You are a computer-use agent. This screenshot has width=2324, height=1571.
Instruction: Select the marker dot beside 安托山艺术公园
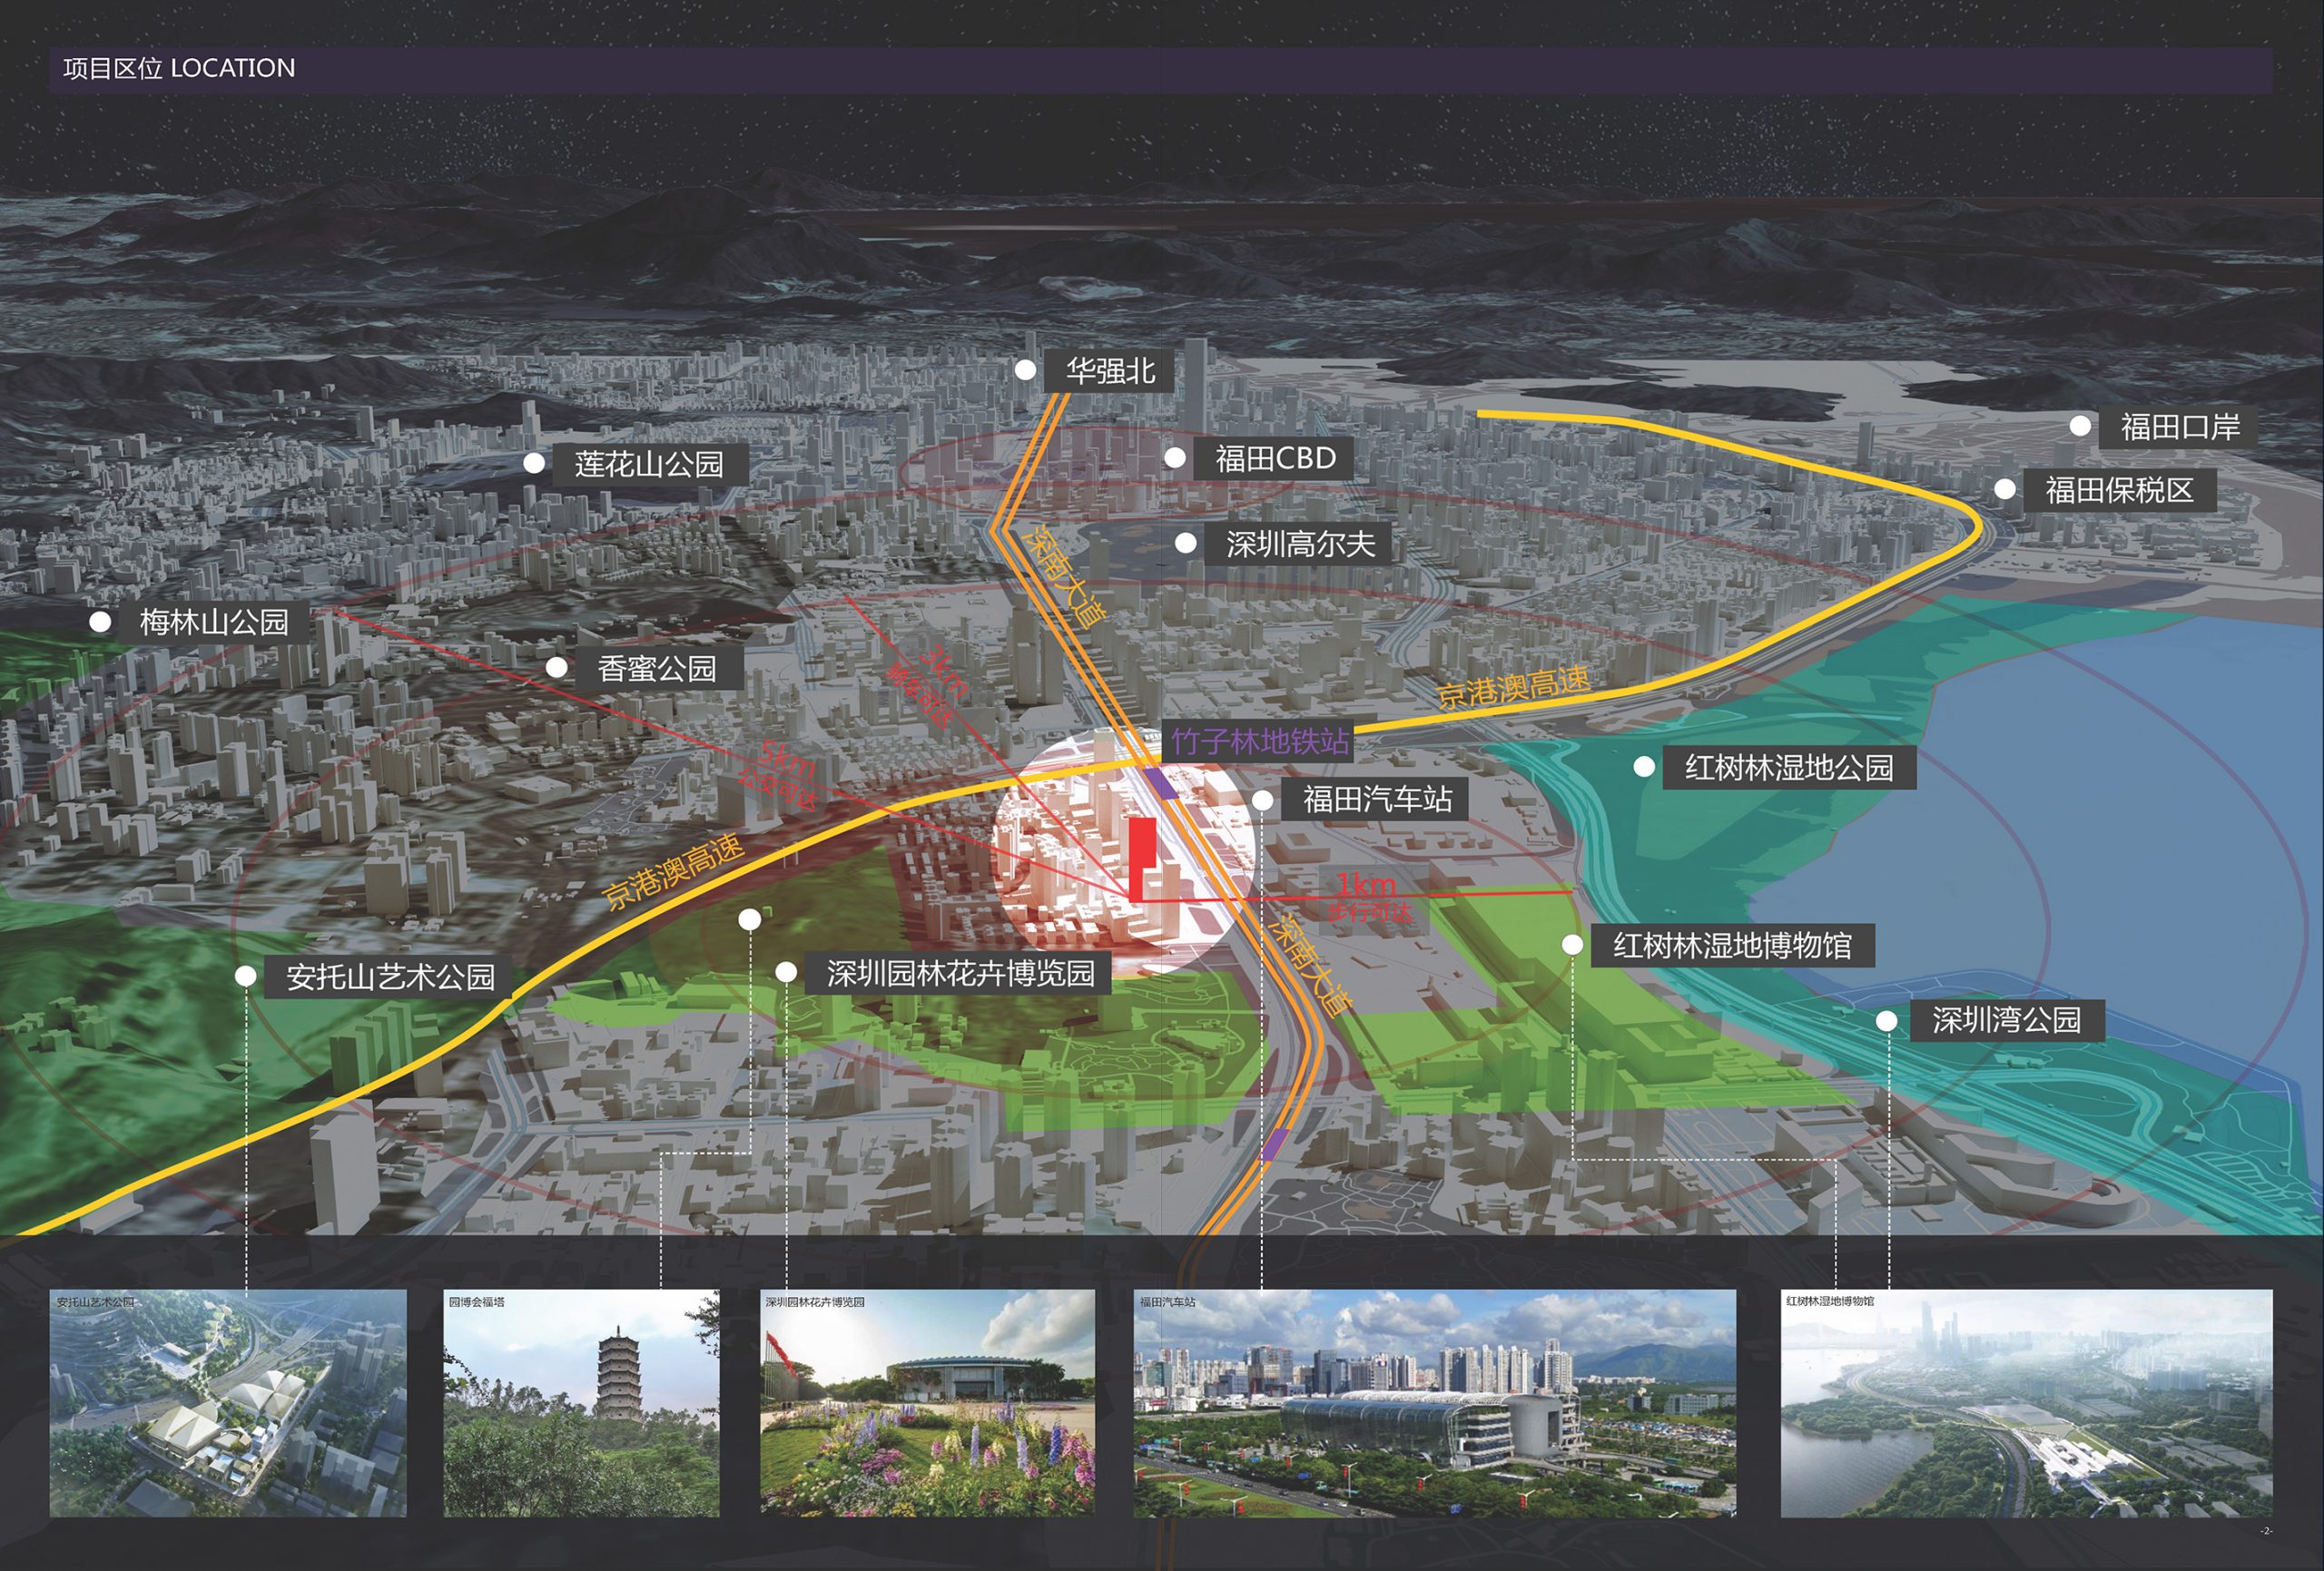click(246, 976)
